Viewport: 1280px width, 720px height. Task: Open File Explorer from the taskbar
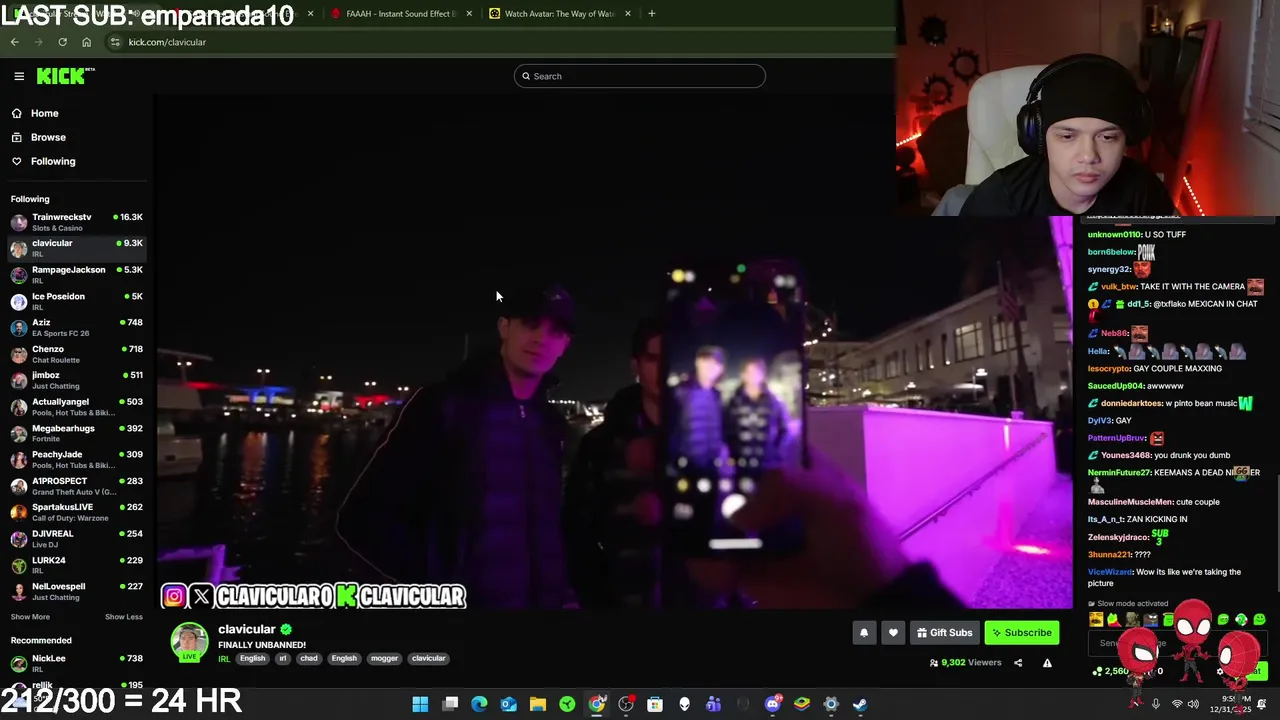pyautogui.click(x=537, y=704)
